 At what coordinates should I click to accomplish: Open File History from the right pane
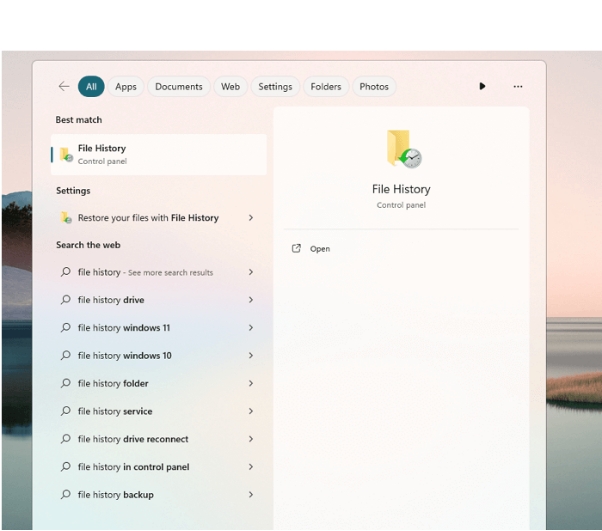pos(320,249)
